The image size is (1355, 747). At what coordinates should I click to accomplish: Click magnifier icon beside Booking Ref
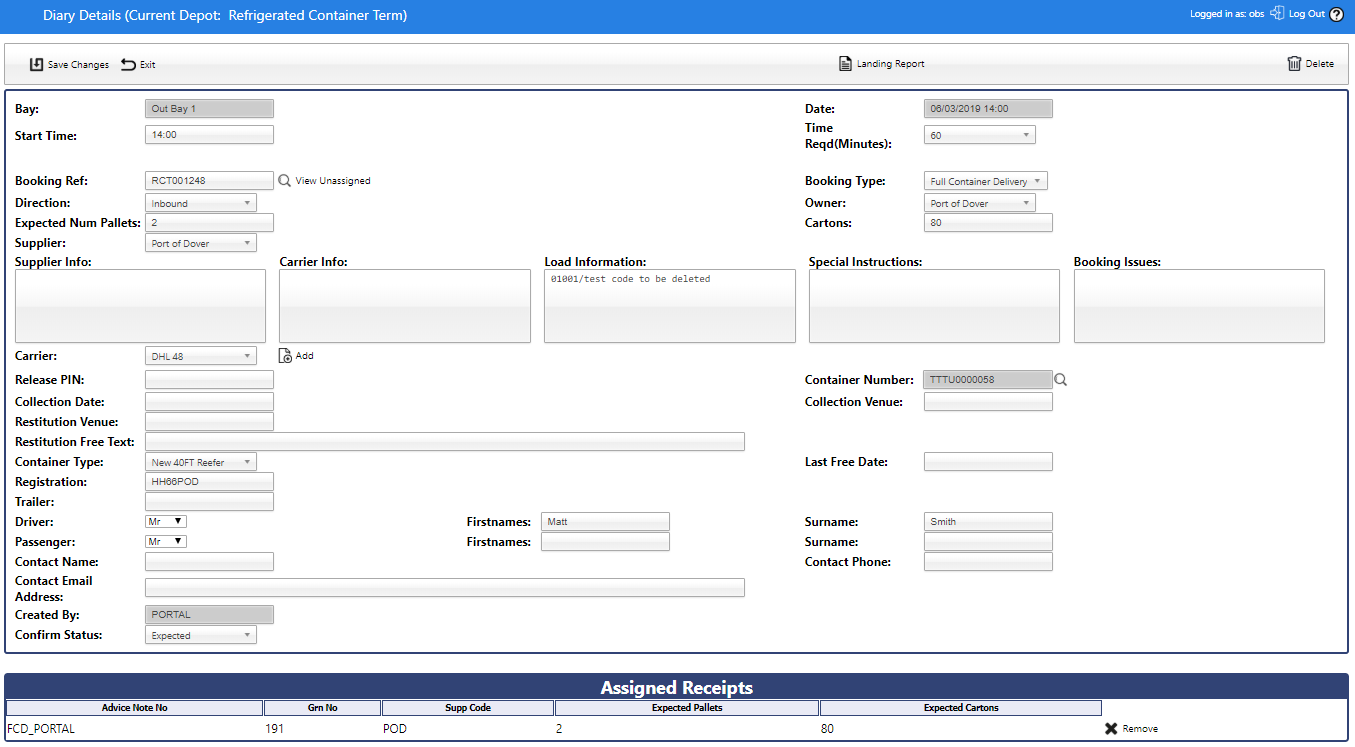coord(284,181)
